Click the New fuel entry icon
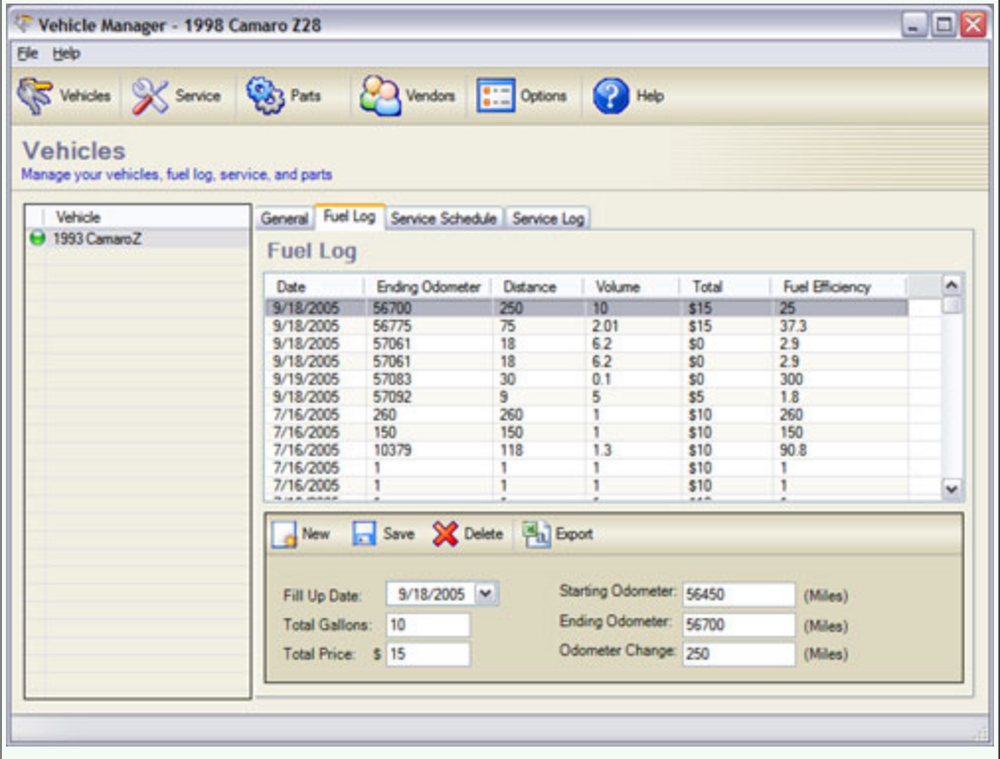 tap(284, 534)
